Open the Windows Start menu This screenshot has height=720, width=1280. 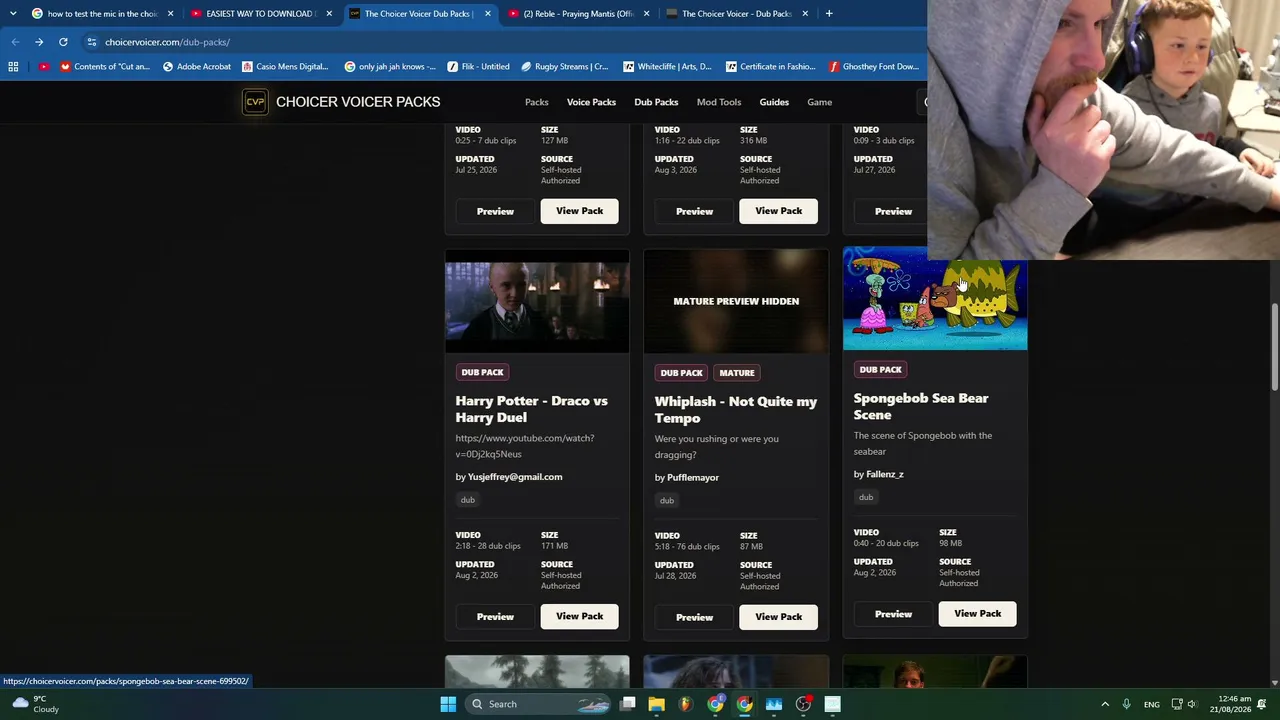pos(448,704)
